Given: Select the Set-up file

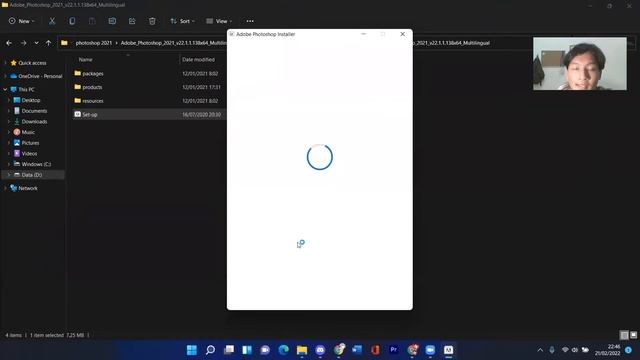Looking at the screenshot, I should [89, 115].
